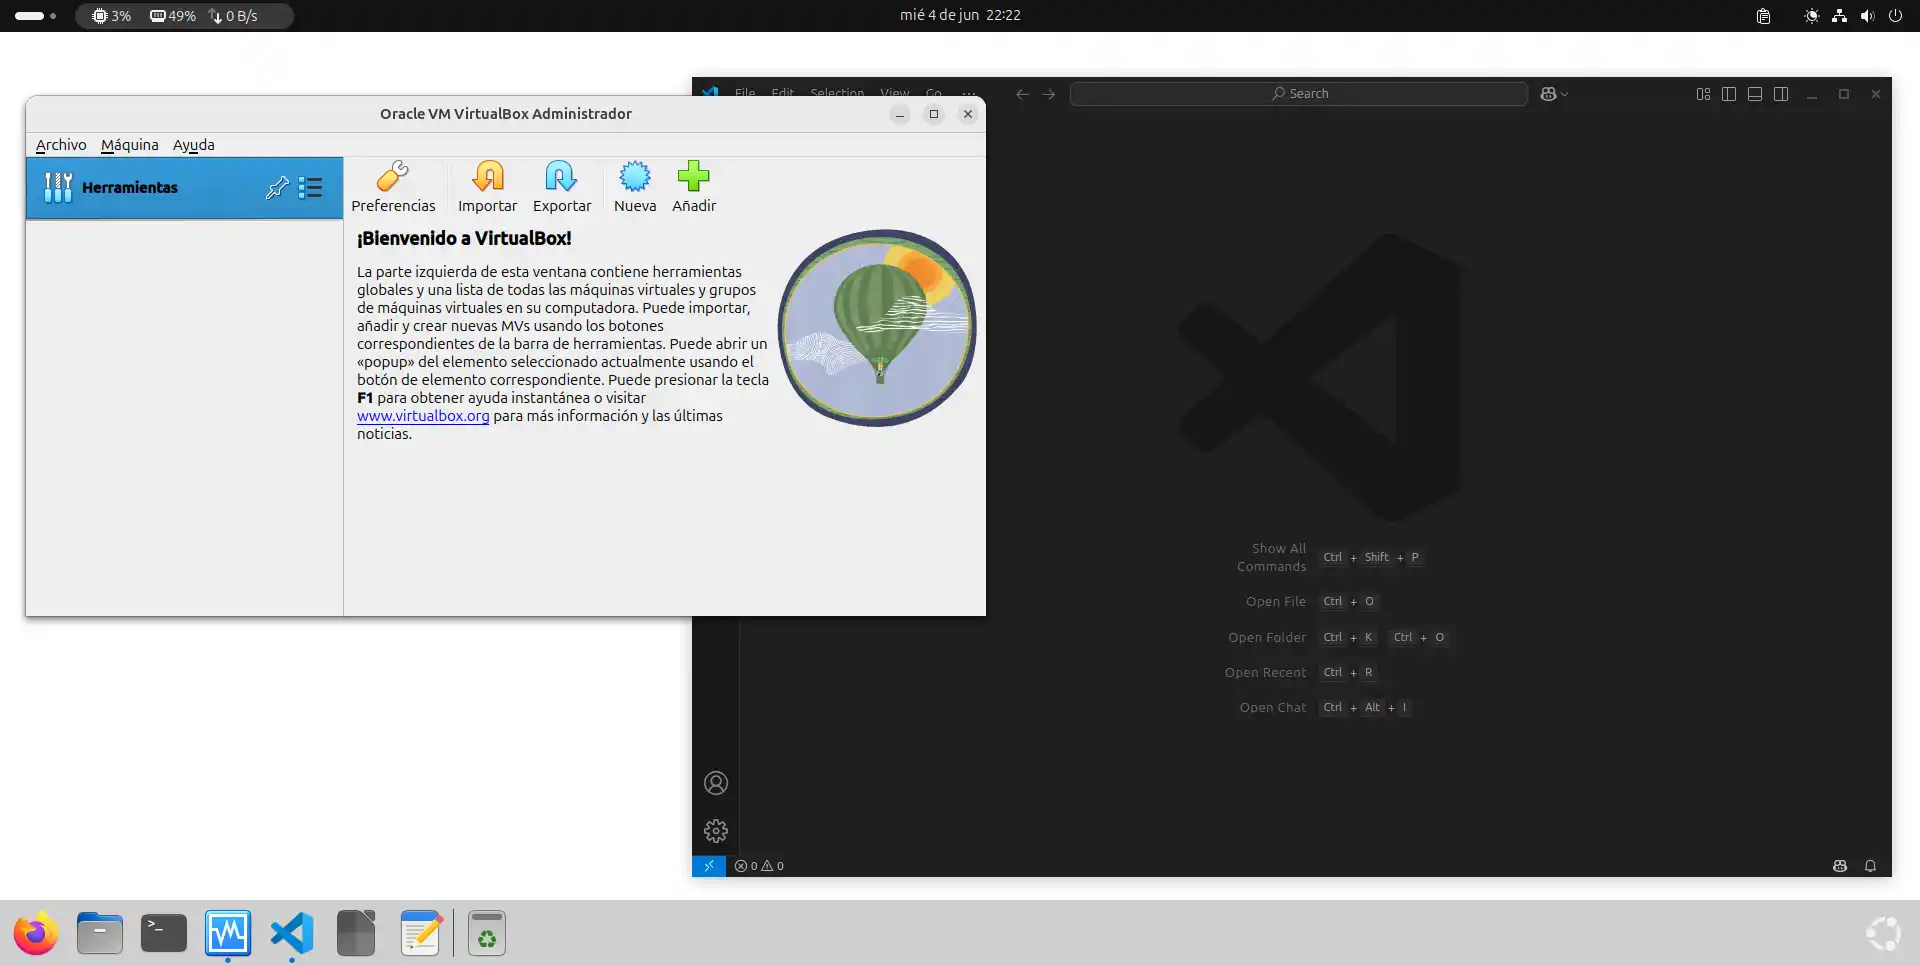Open the Manage gear in VS Code sidebar
The image size is (1920, 966).
click(x=716, y=831)
